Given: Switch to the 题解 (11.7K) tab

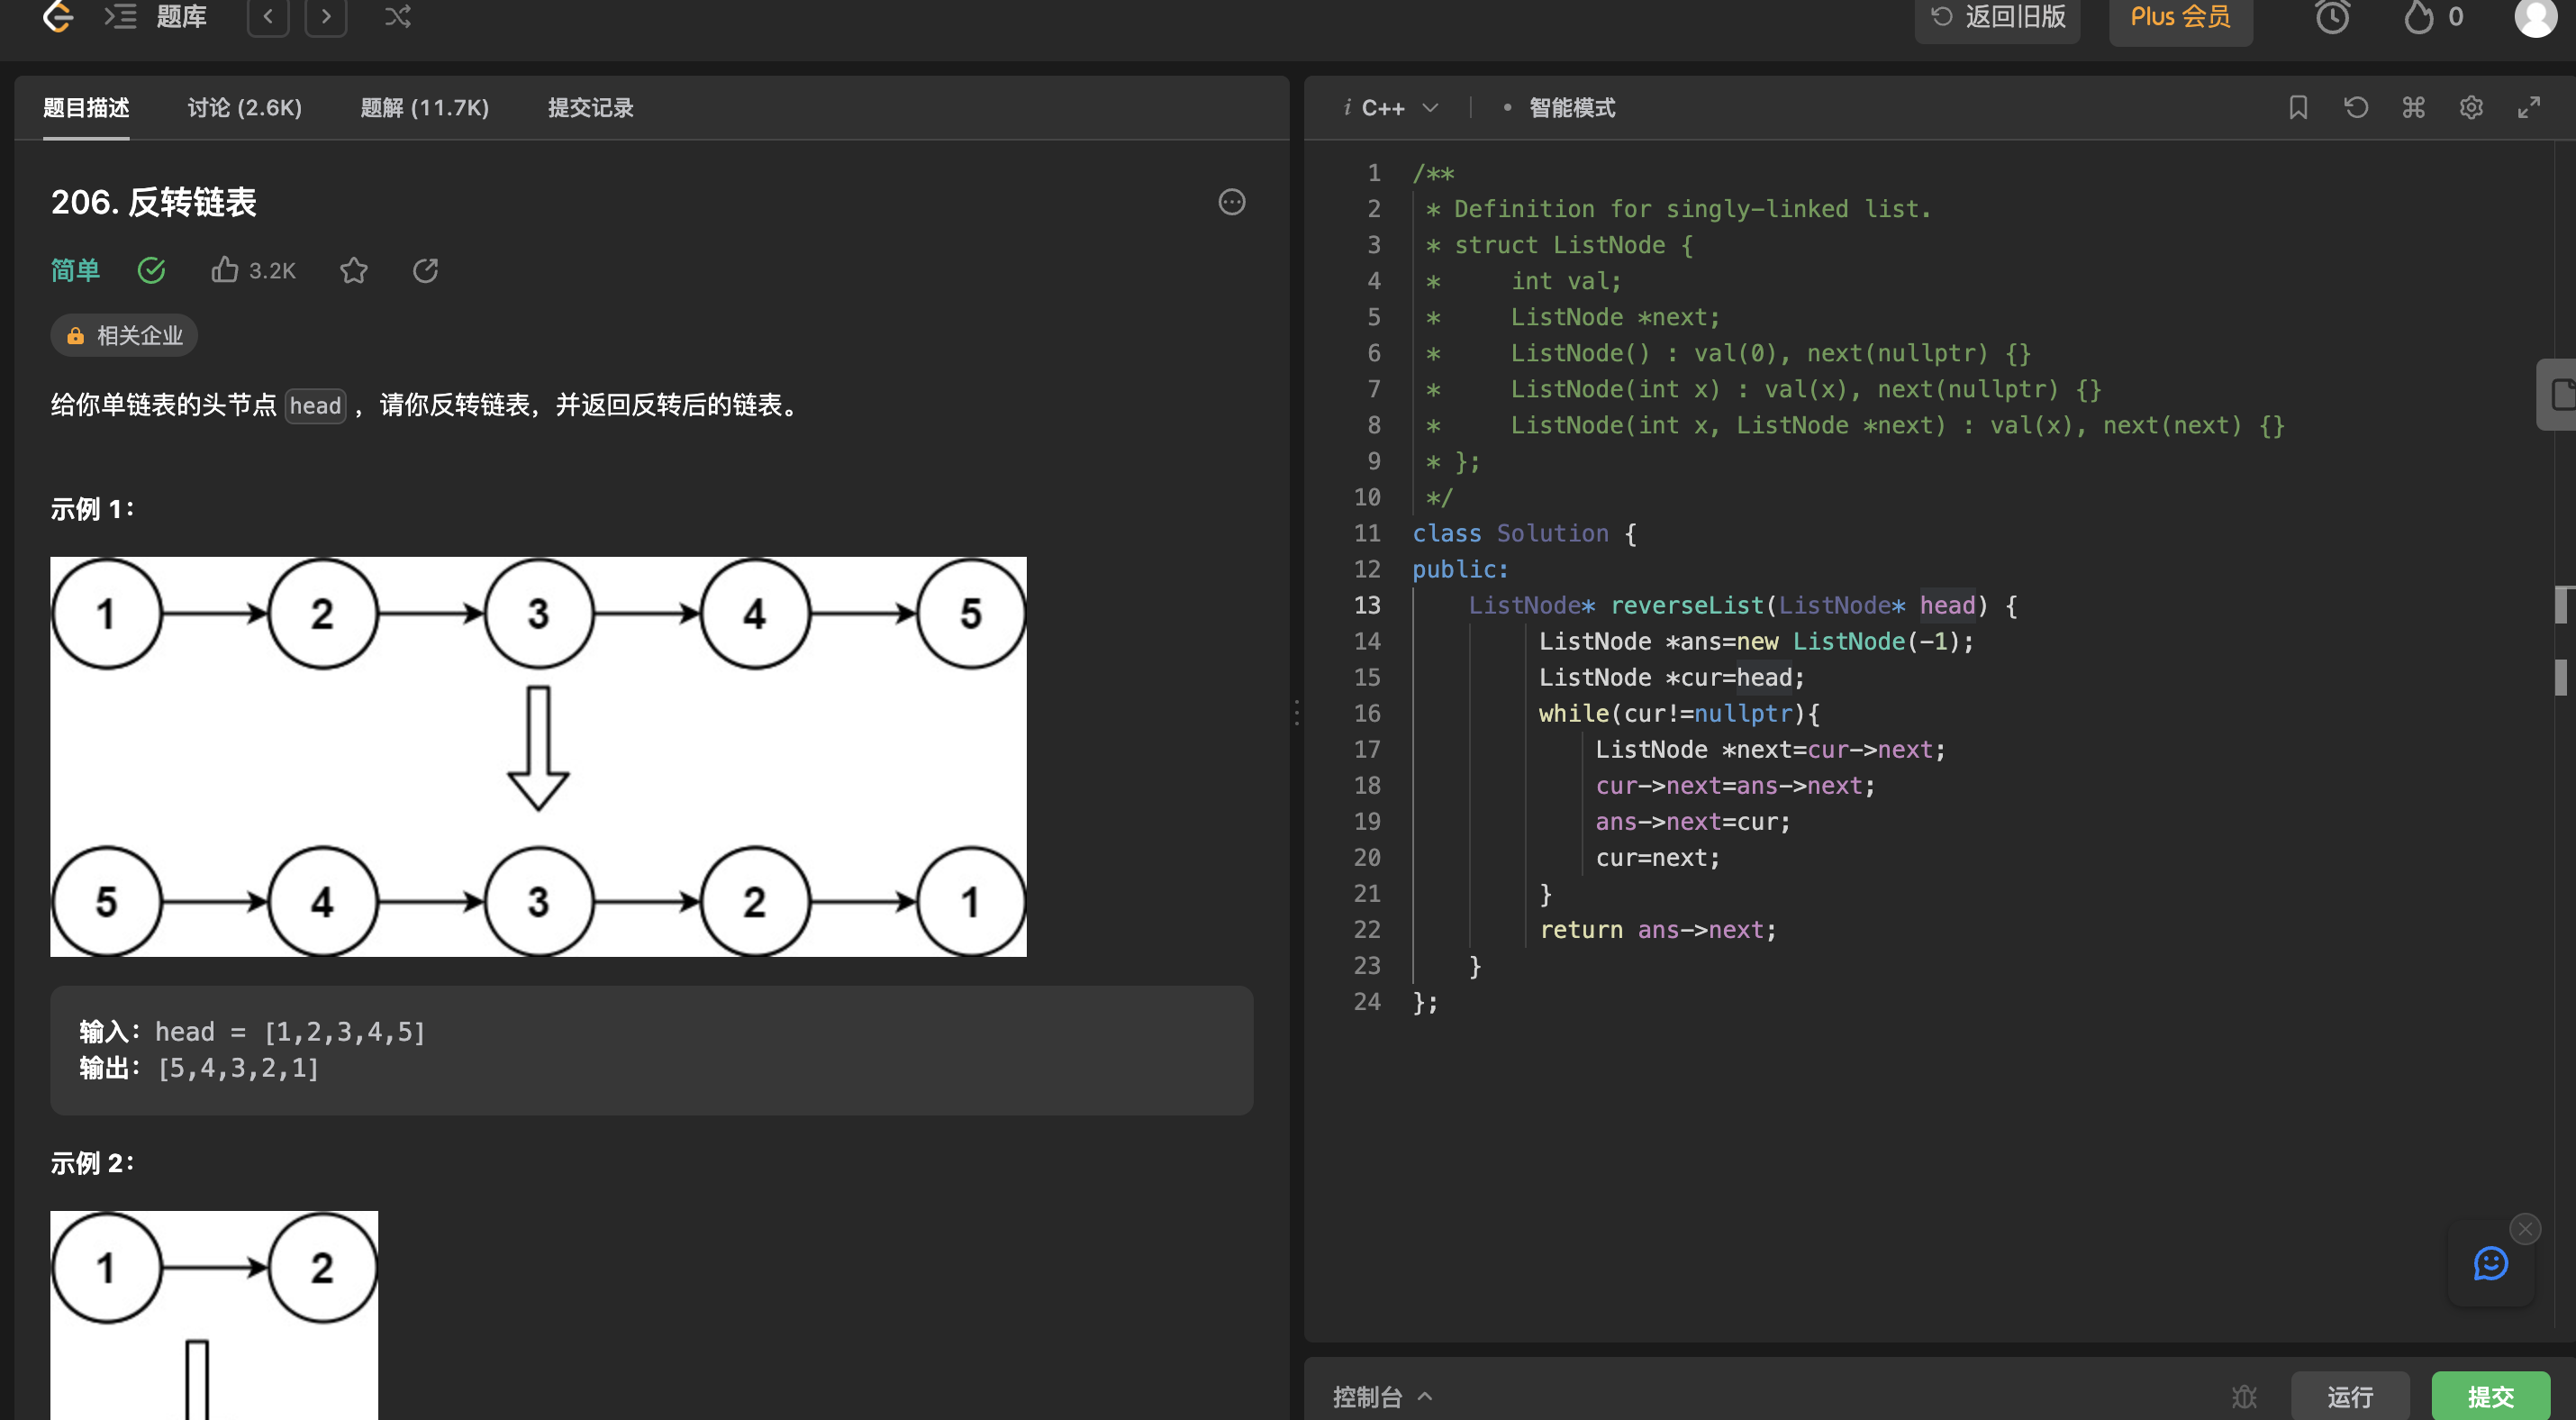Looking at the screenshot, I should (424, 107).
